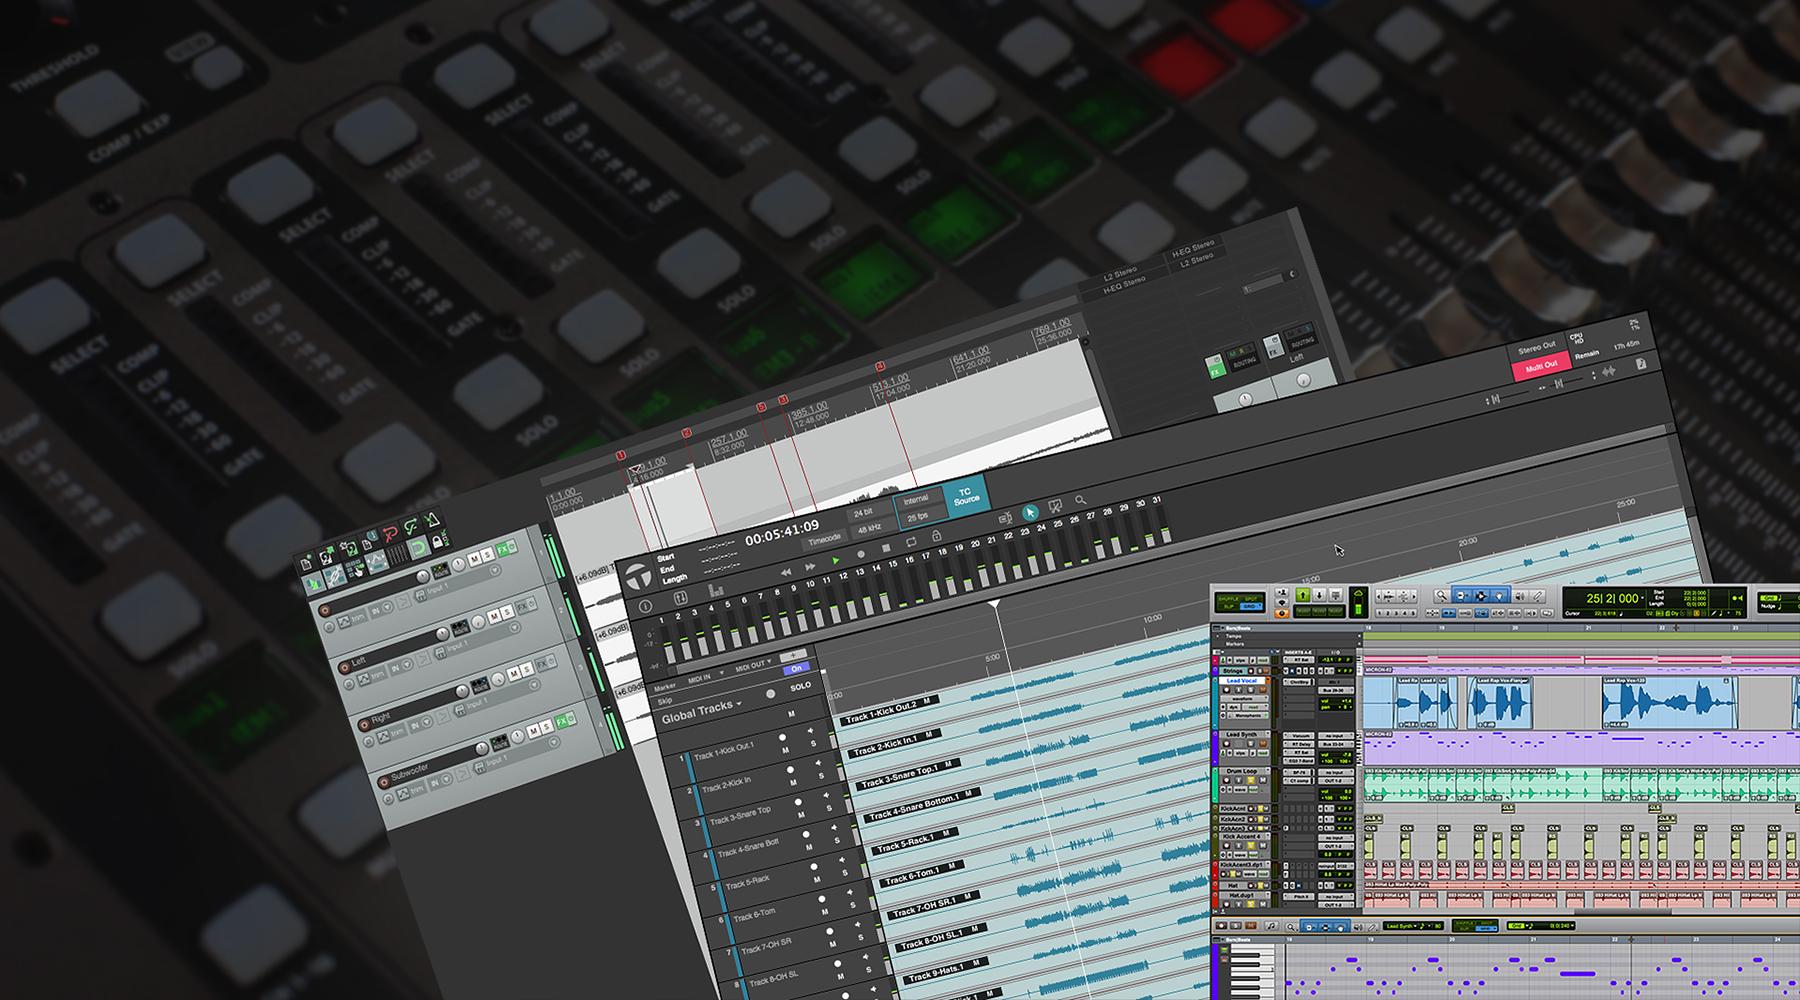Click the info circle icon in Waveform
Screen dimensions: 1800x1000
[x=645, y=606]
